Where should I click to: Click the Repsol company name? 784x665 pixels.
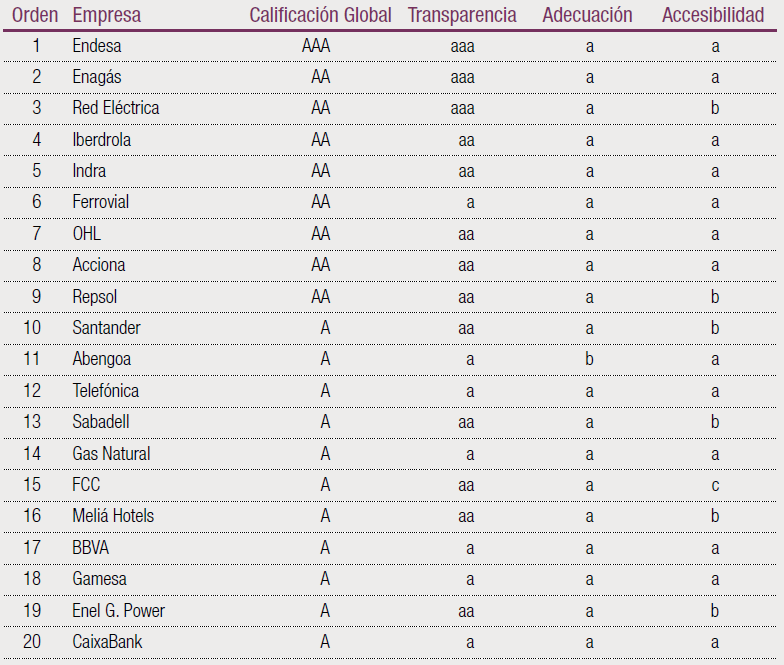[94, 297]
